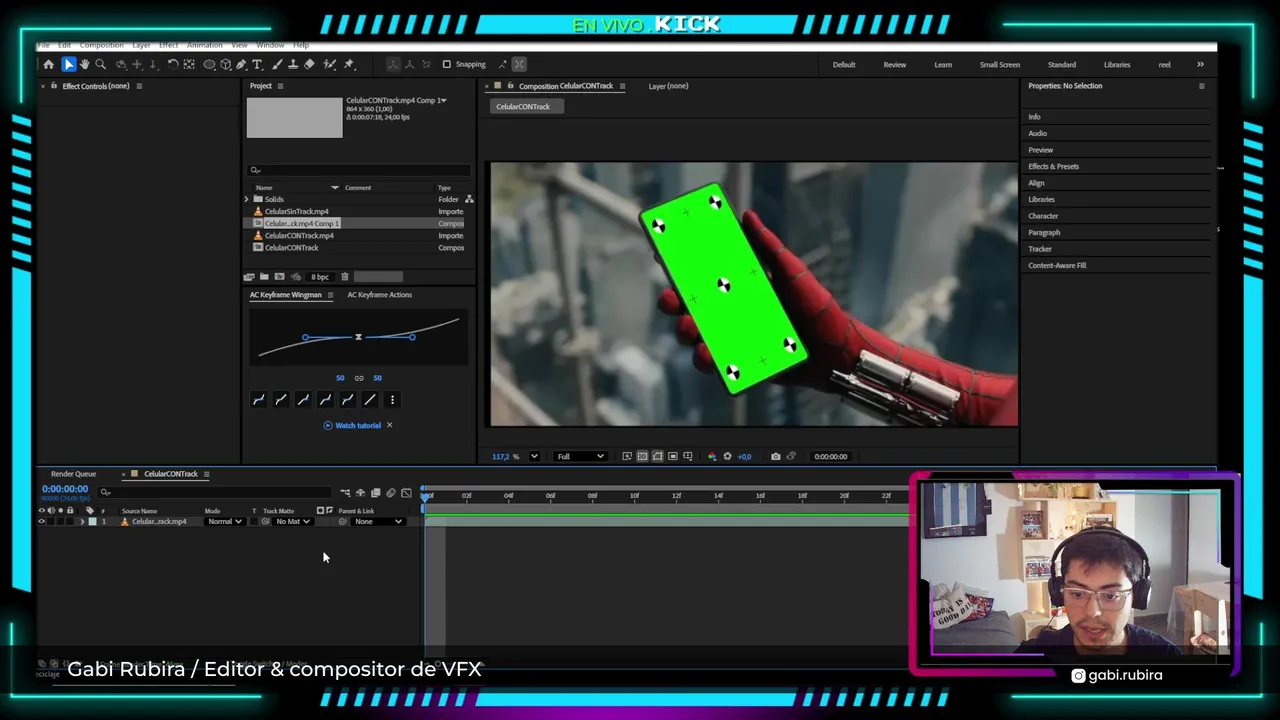The height and width of the screenshot is (720, 1280).
Task: Toggle Composition viewer panel lock
Action: [510, 86]
